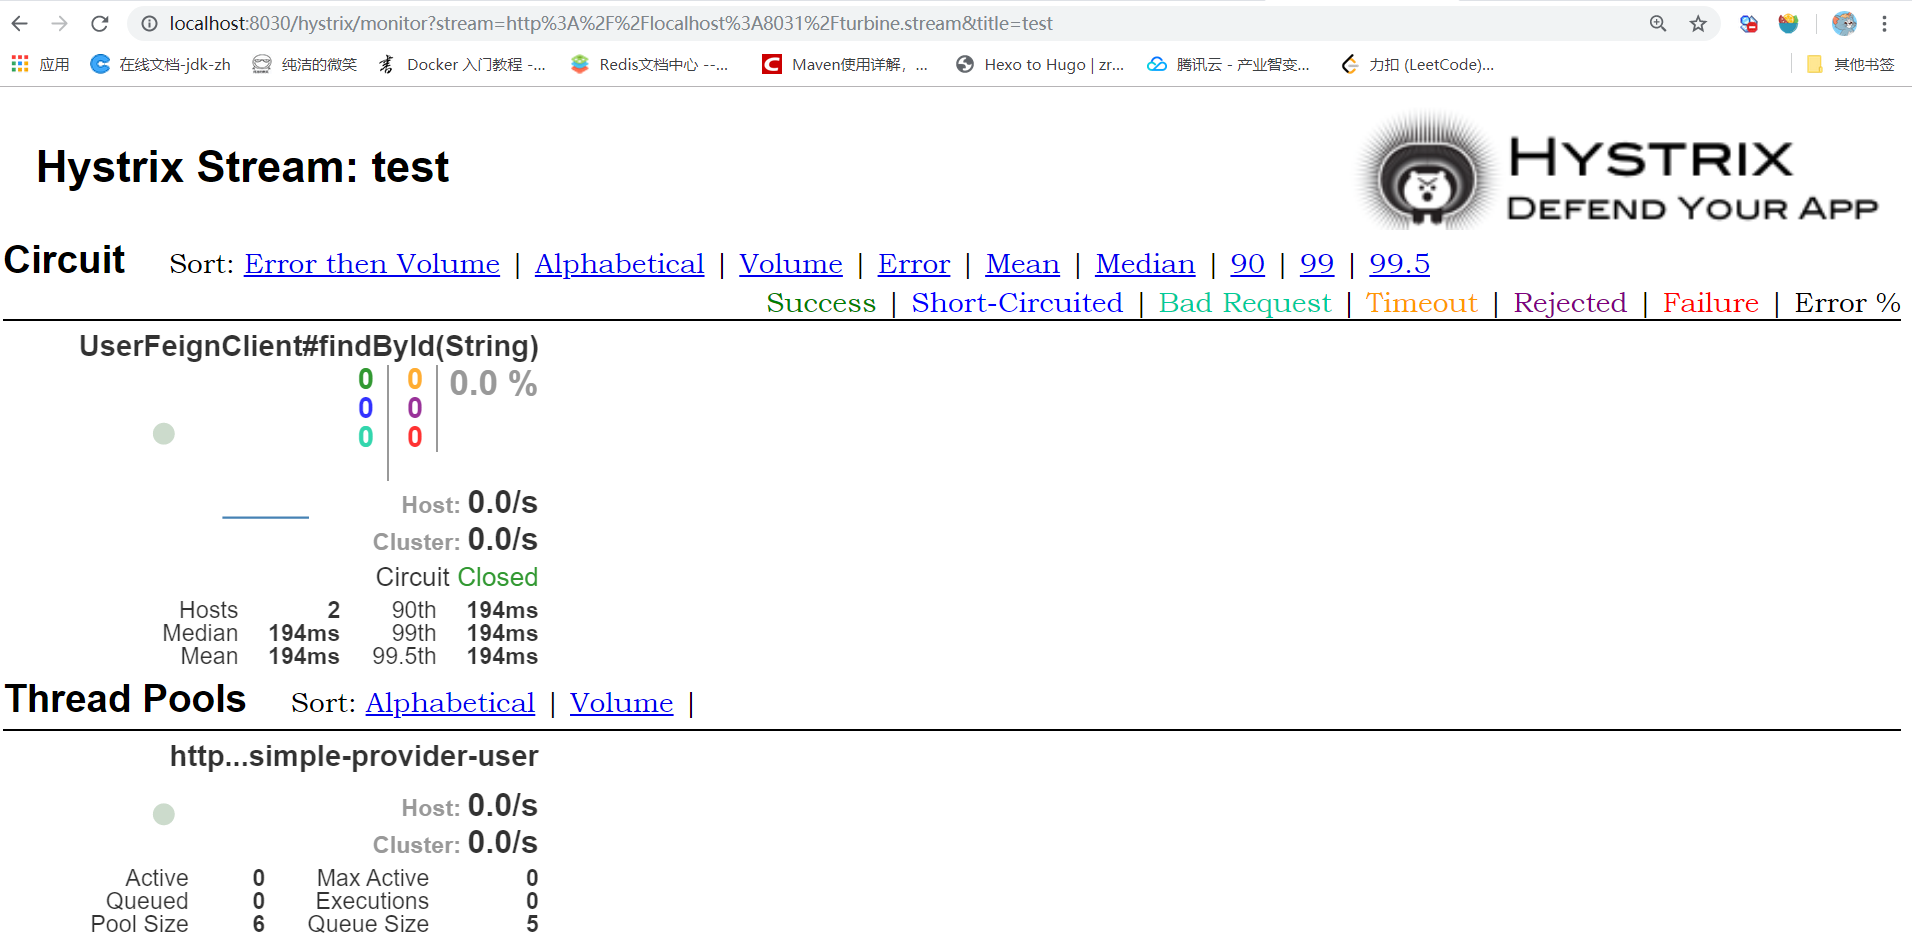Open the Docker tutorial bookmark
The image size is (1912, 949).
[x=462, y=64]
